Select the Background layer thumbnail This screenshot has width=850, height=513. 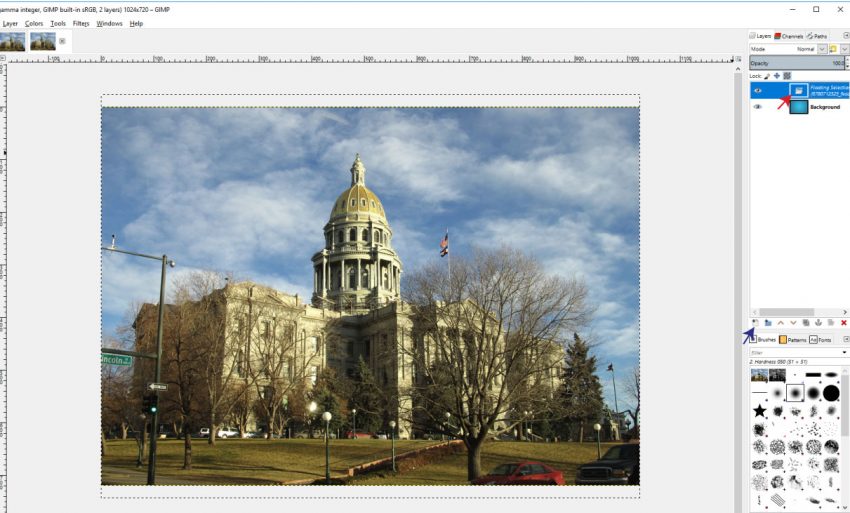tap(799, 107)
